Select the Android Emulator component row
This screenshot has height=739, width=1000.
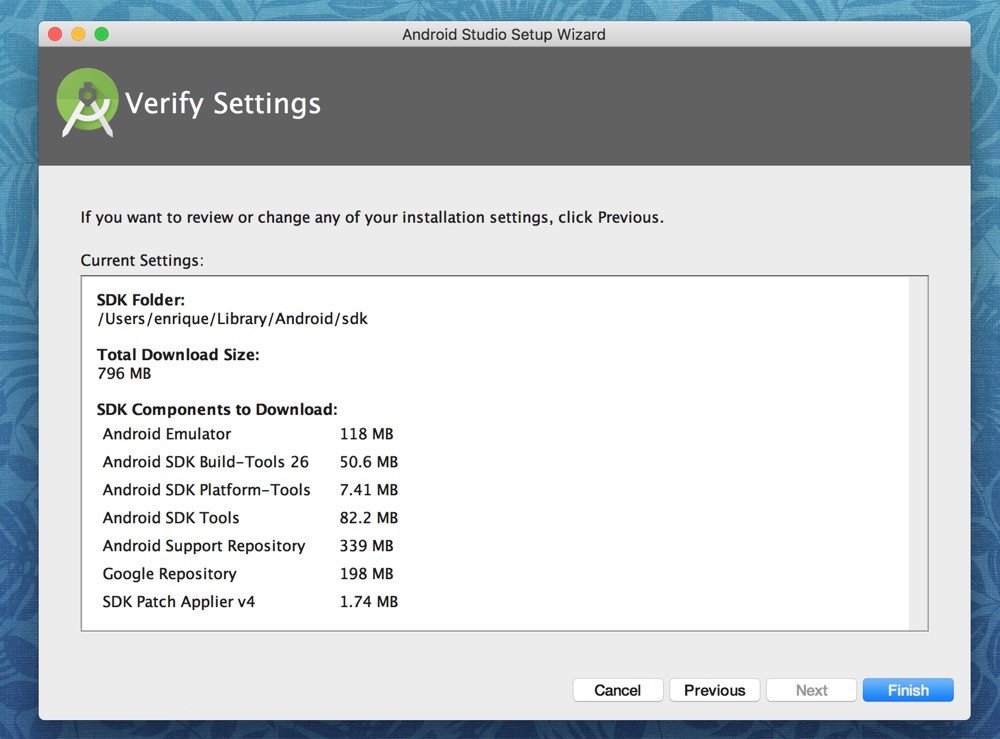click(x=167, y=434)
